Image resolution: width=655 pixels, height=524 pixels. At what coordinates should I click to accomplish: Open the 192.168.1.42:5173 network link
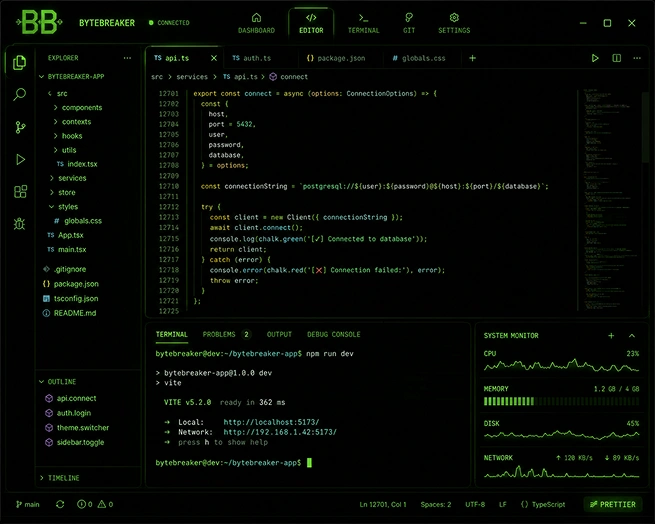pos(280,432)
